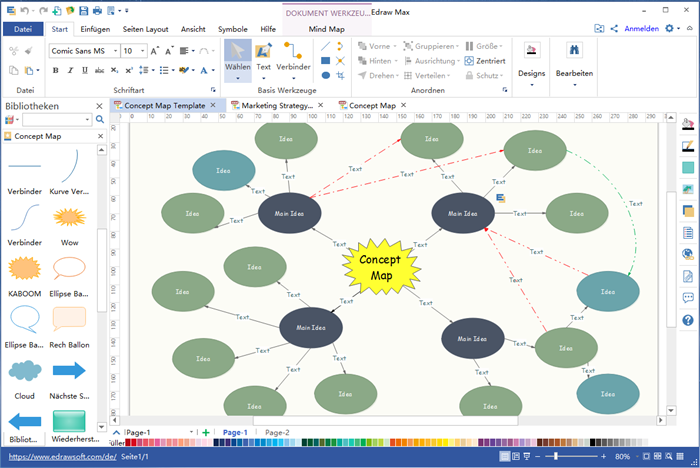Toggle italic text formatting
Image resolution: width=700 pixels, height=468 pixels.
click(70, 70)
